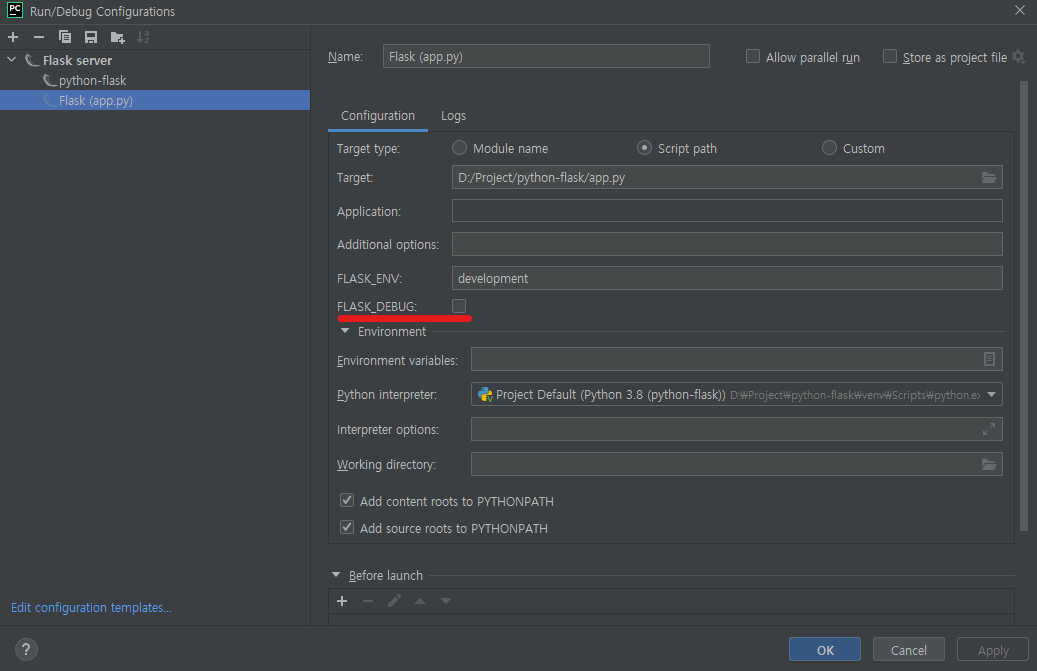Copy the selected configuration
Image resolution: width=1037 pixels, height=671 pixels.
pos(65,37)
